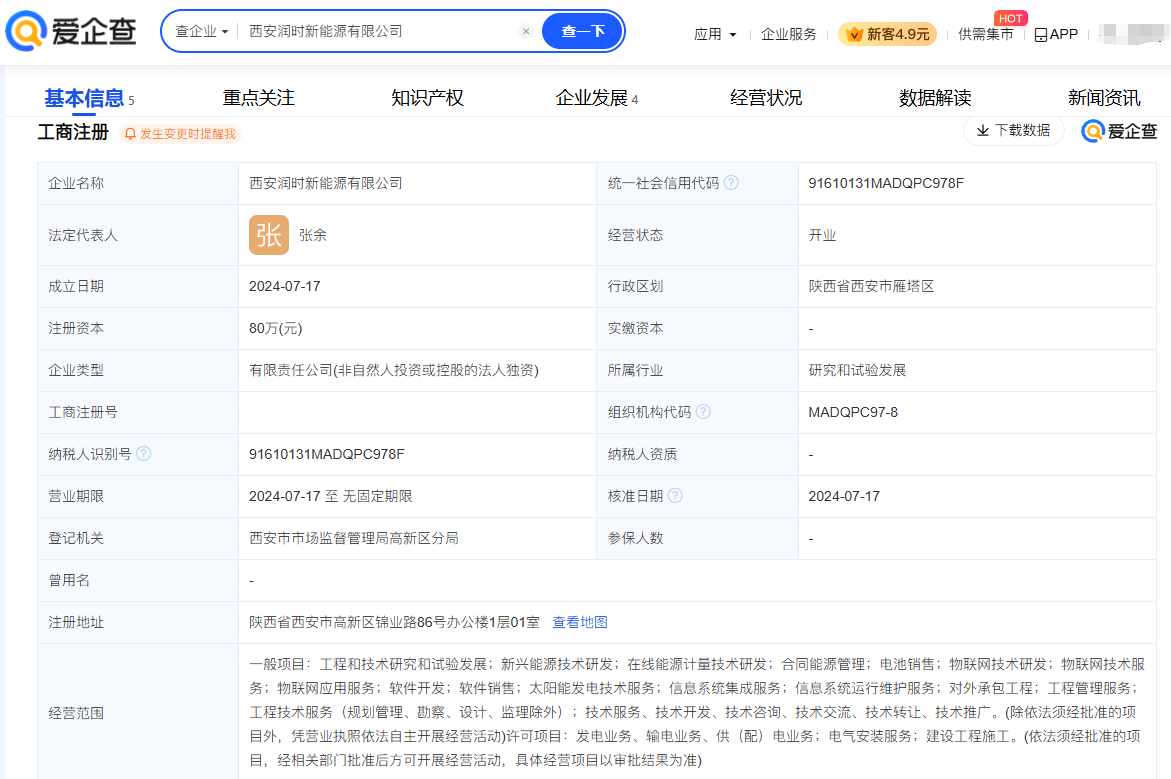Click the 经营状态 value 开业
The image size is (1171, 779).
click(822, 235)
